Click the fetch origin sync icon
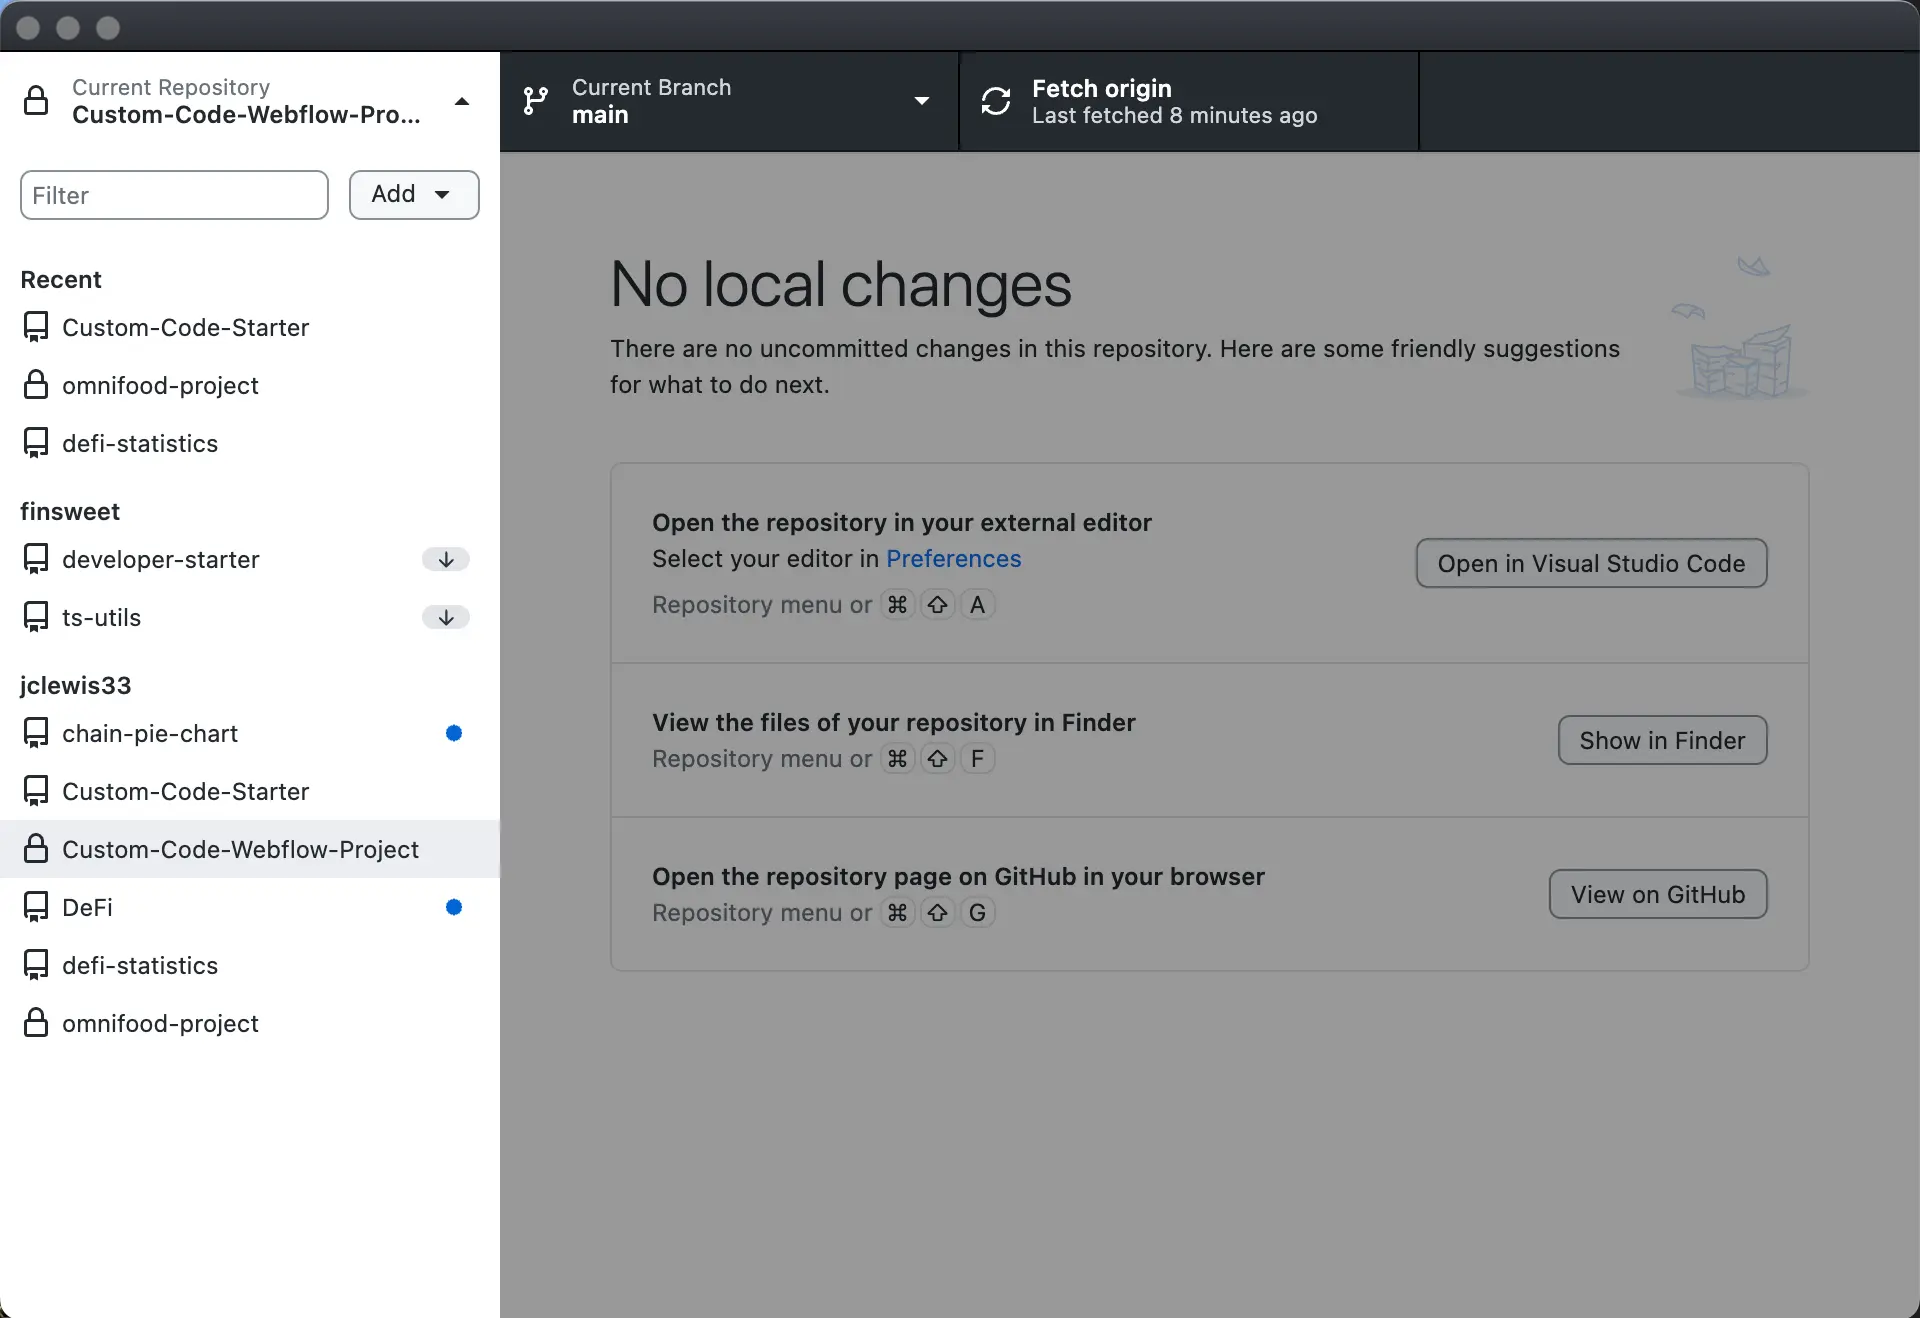Viewport: 1920px width, 1318px height. pyautogui.click(x=996, y=101)
